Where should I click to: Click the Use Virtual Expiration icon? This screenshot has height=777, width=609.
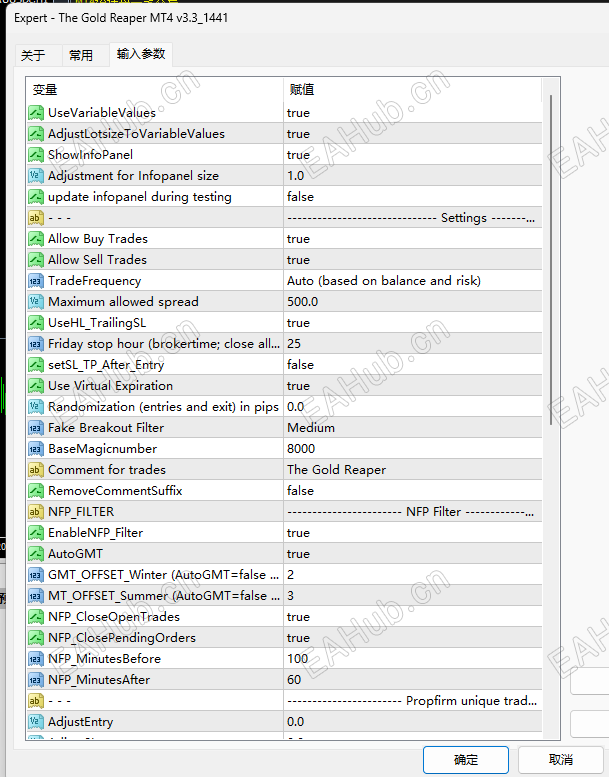pos(36,386)
